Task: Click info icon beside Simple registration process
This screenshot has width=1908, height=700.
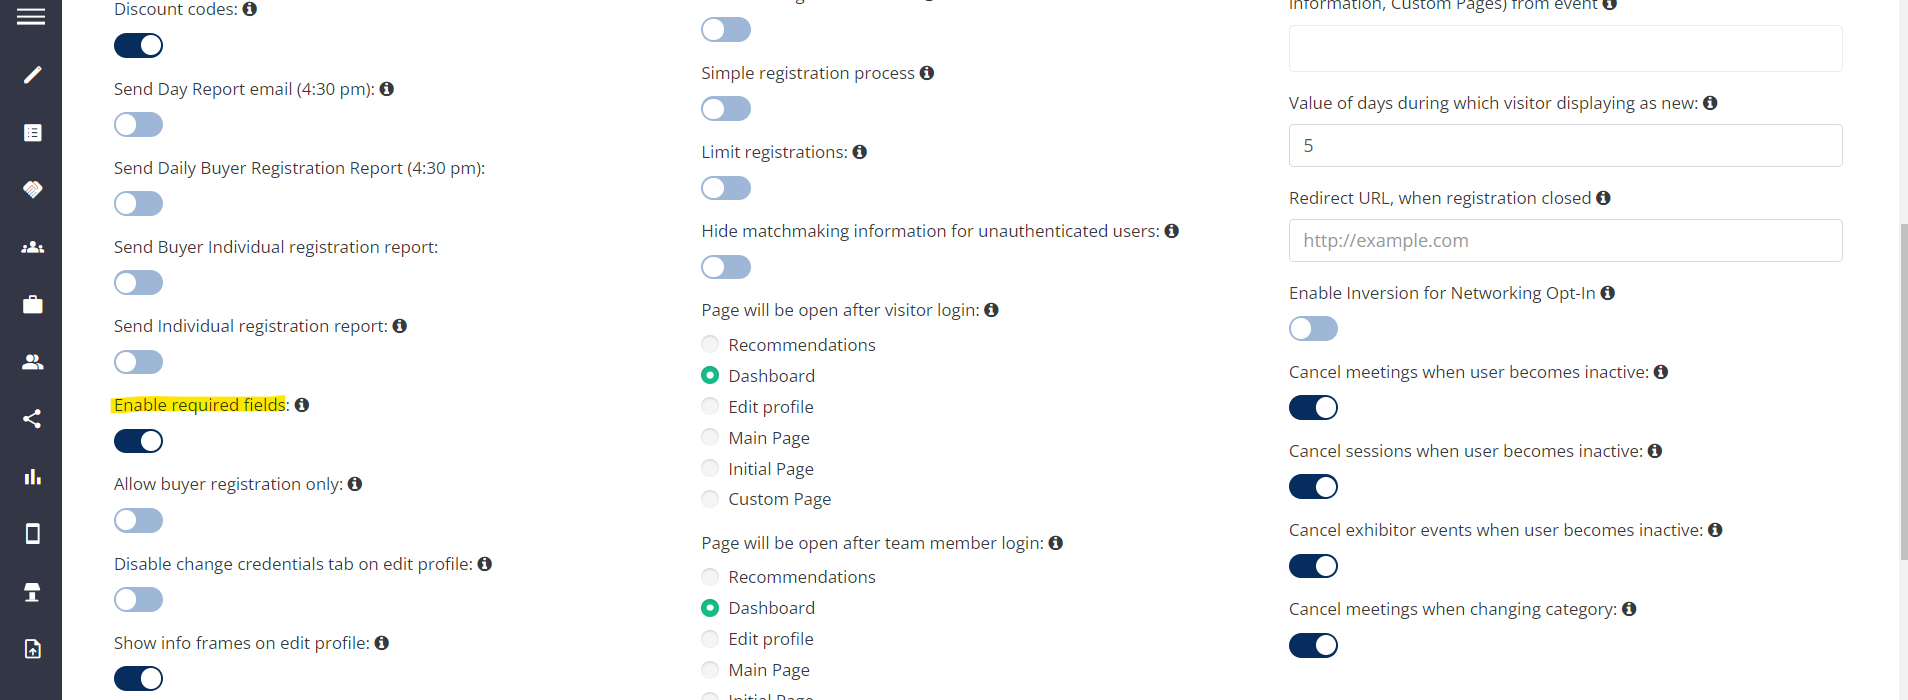Action: click(927, 73)
